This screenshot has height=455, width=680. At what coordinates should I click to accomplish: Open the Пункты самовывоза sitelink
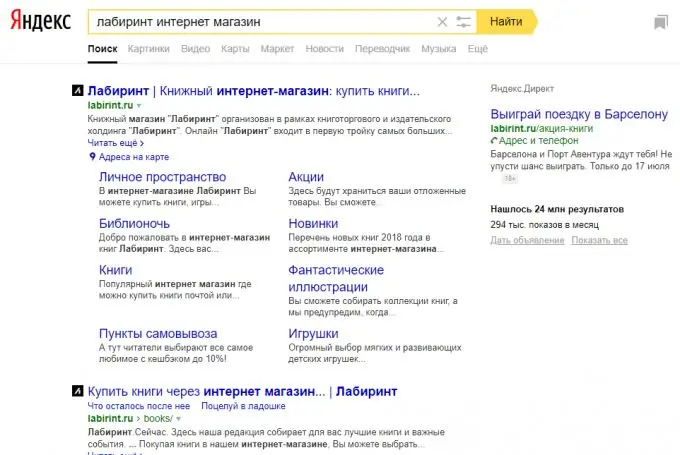(158, 334)
